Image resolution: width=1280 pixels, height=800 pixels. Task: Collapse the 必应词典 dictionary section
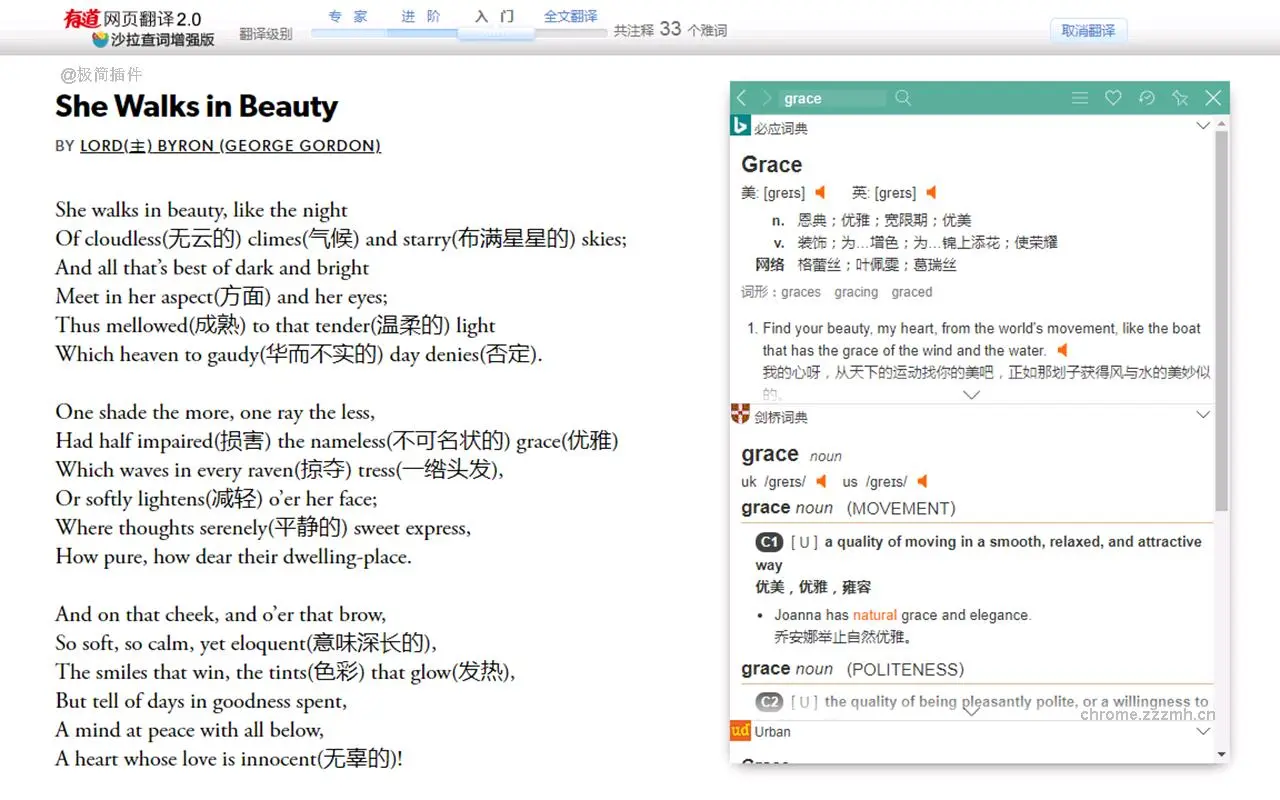pyautogui.click(x=1203, y=126)
